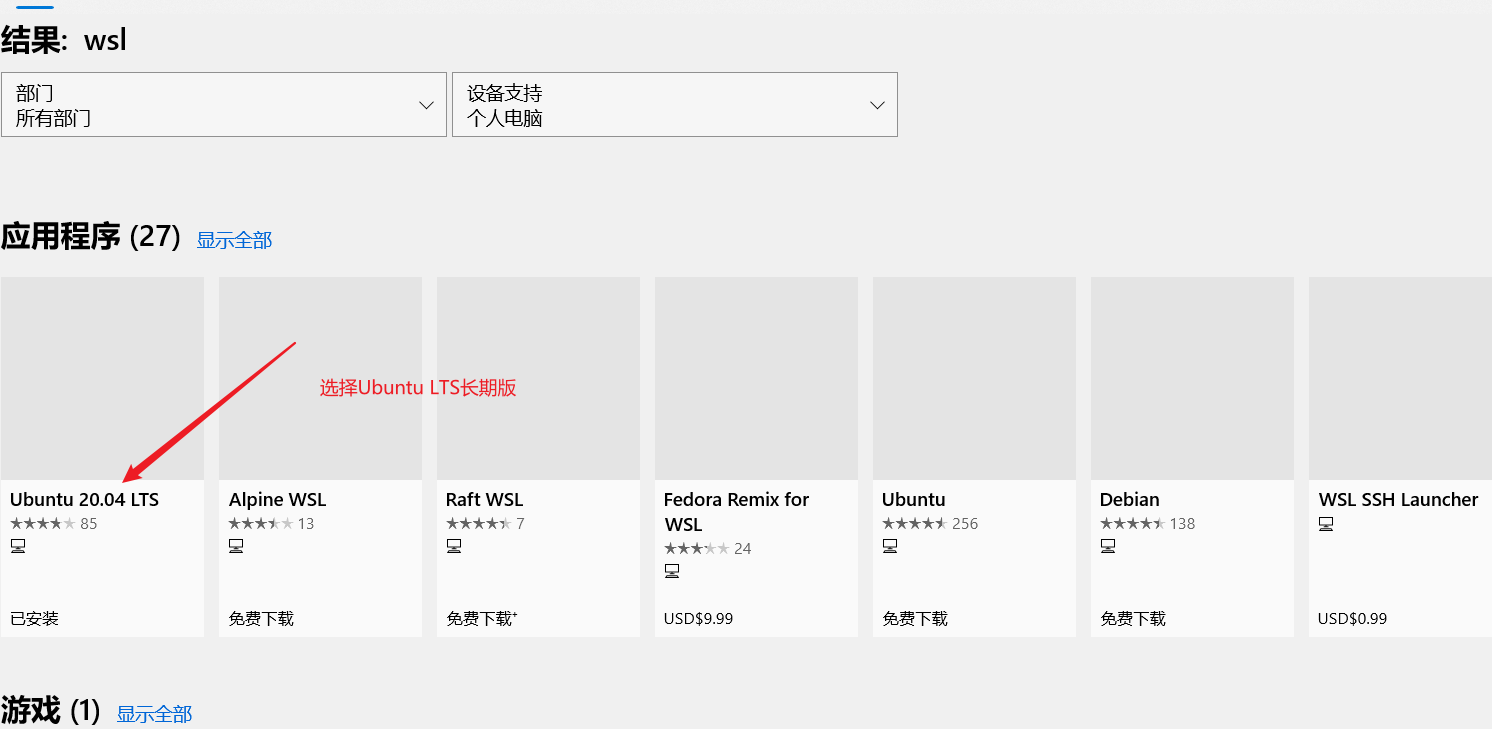Click 免费下载* under Raft WSL
Image resolution: width=1492 pixels, height=729 pixels.
point(482,619)
